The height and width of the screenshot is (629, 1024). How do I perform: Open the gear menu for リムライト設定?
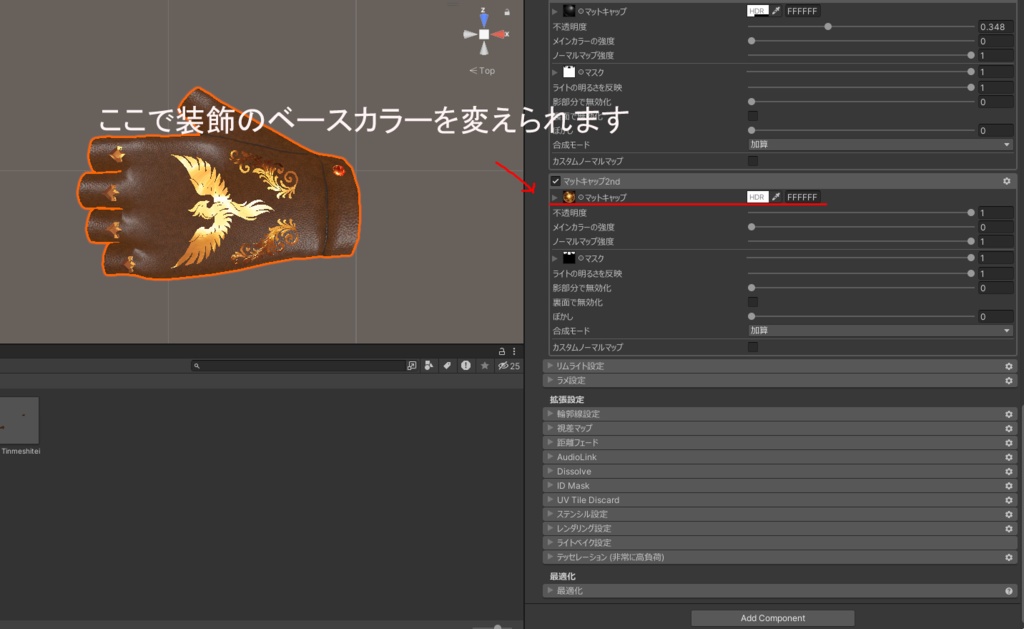[1009, 366]
